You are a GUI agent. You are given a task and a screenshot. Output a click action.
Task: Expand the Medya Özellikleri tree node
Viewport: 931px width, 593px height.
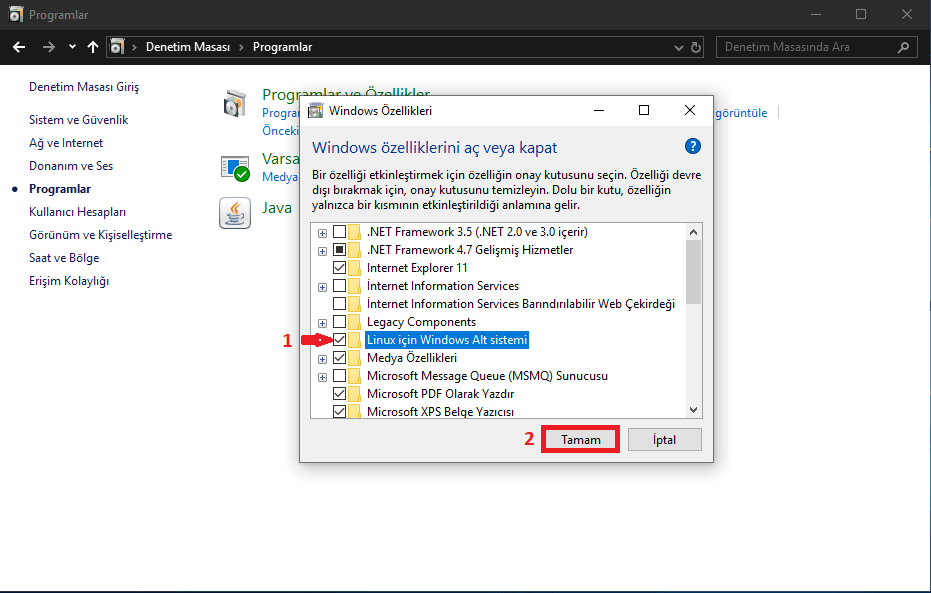click(x=322, y=358)
